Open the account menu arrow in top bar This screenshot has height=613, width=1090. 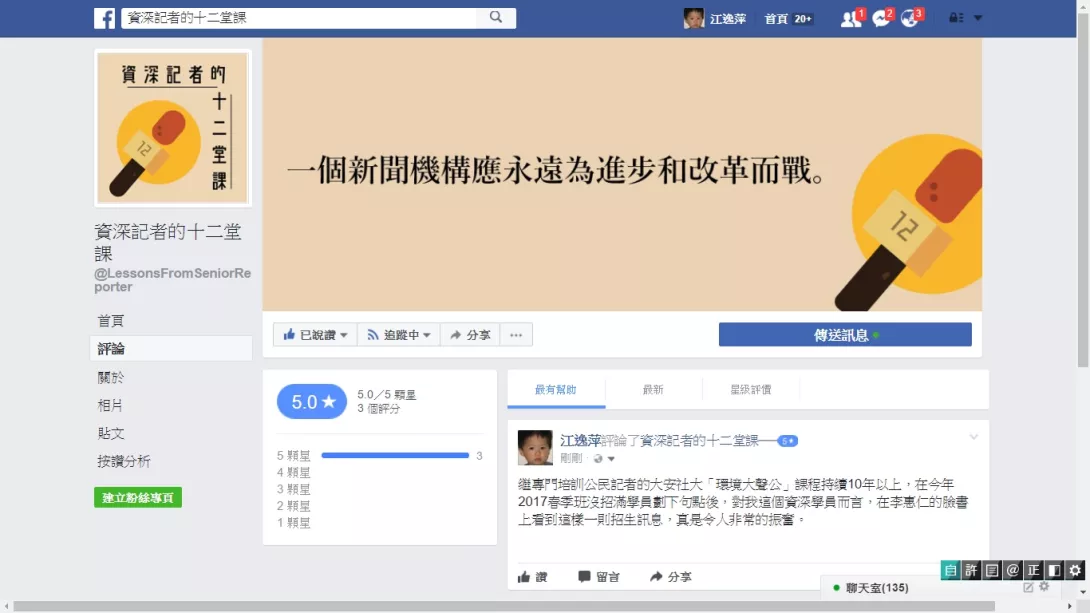tap(978, 17)
